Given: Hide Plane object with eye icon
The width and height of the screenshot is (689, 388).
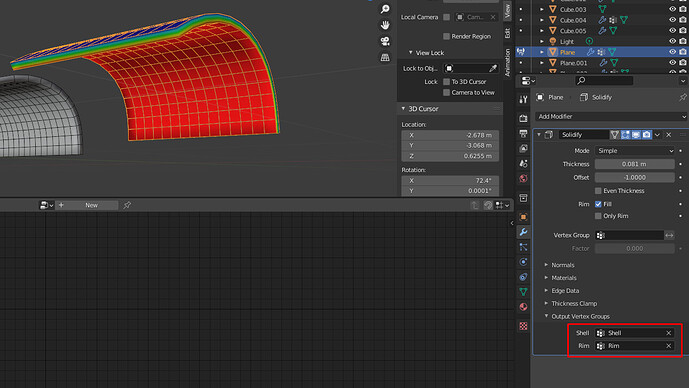Looking at the screenshot, I should coord(672,52).
